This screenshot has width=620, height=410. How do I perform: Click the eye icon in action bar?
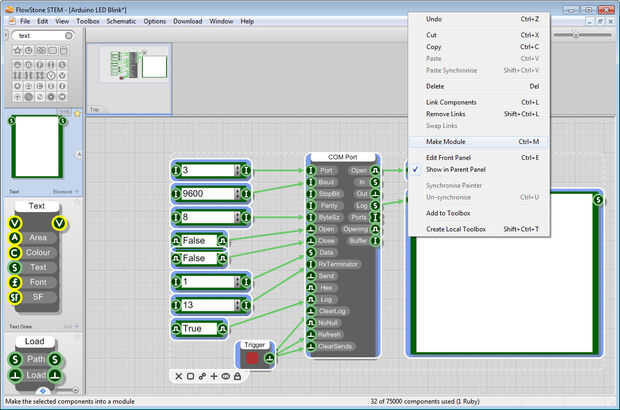tap(225, 376)
